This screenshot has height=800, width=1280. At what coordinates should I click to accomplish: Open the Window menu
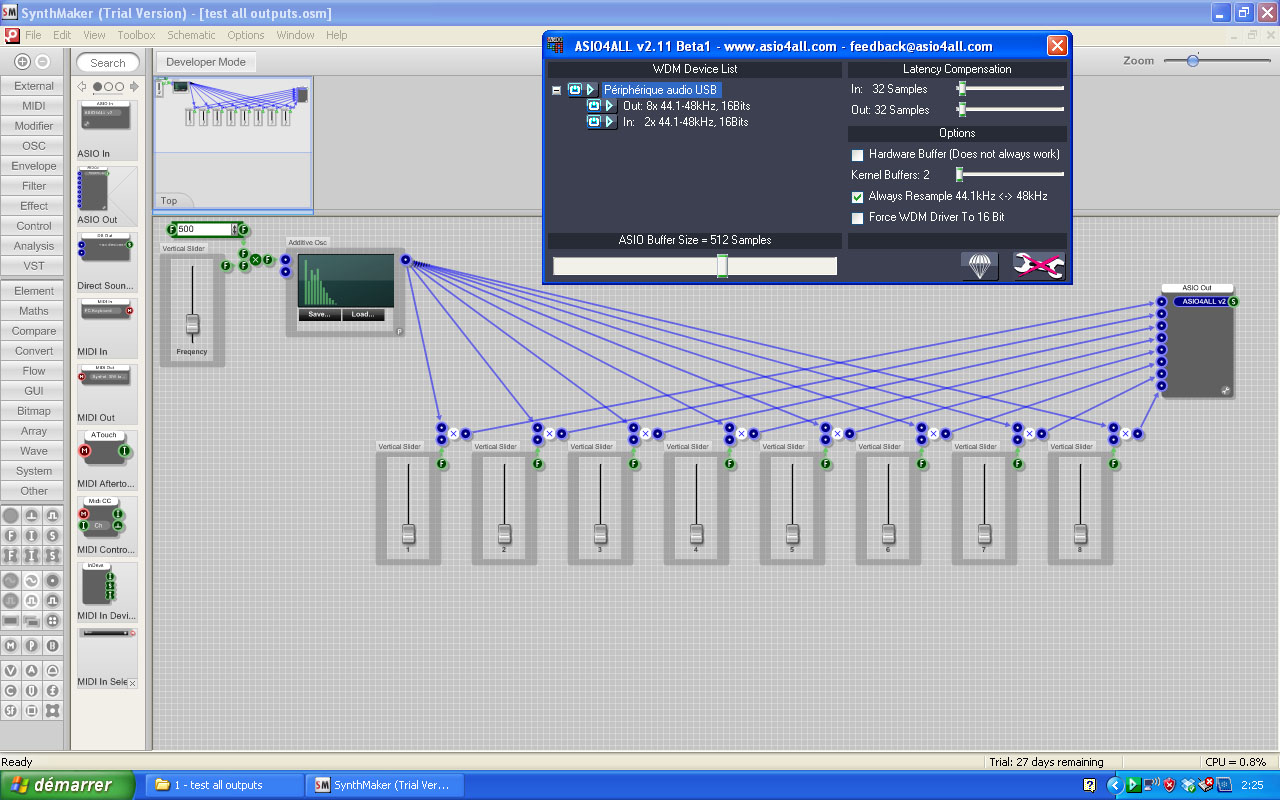[296, 35]
